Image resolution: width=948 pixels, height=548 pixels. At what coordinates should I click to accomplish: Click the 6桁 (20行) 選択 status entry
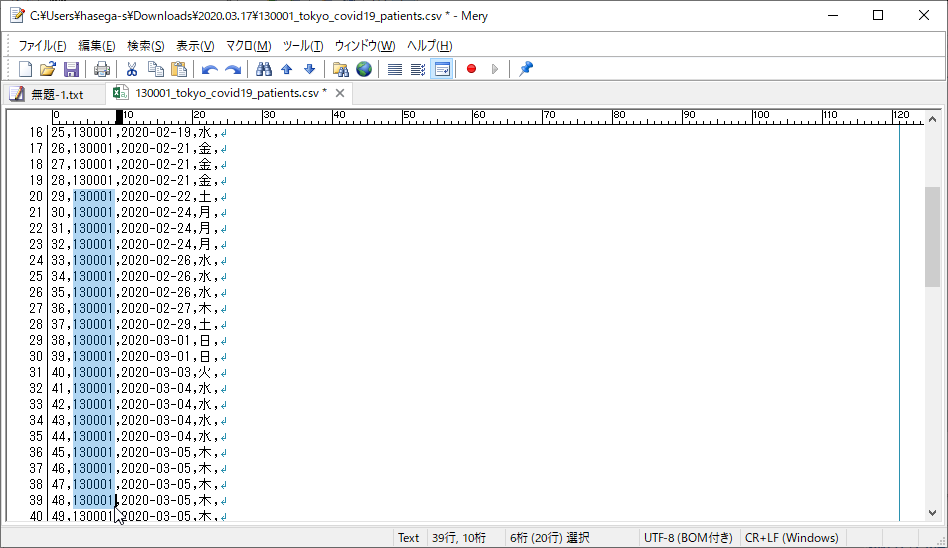550,538
